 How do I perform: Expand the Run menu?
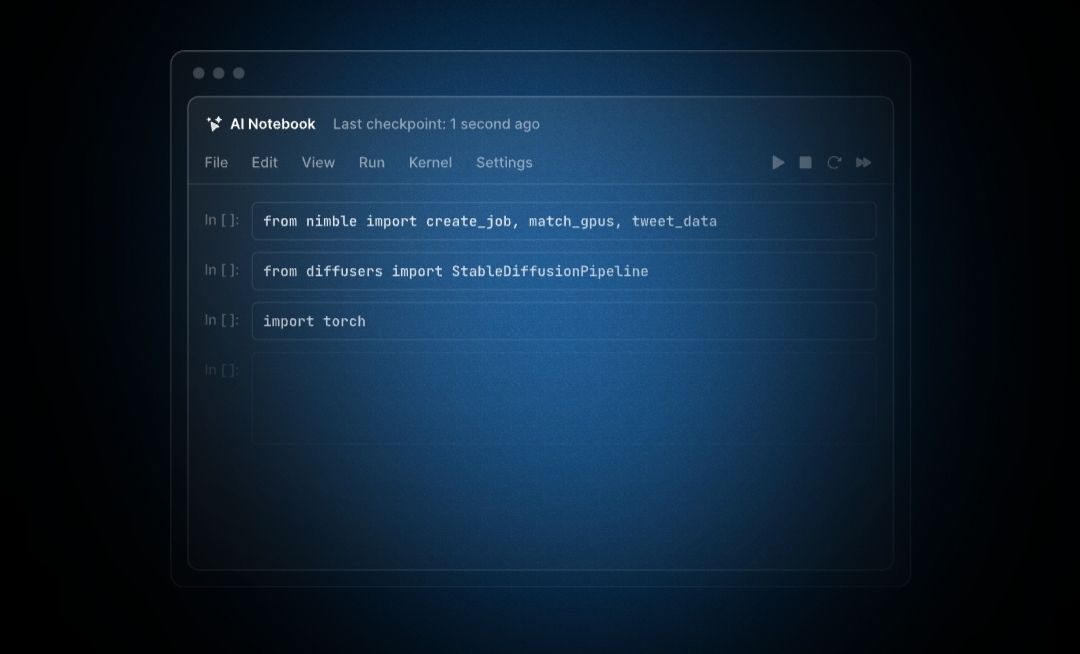pyautogui.click(x=371, y=162)
